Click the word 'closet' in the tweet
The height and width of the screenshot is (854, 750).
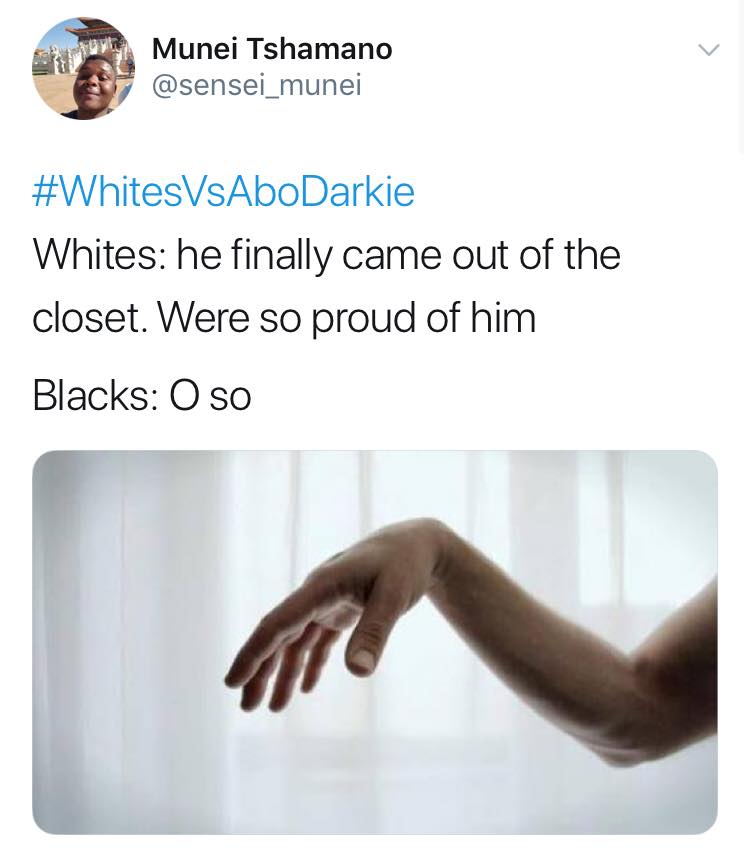[x=88, y=318]
